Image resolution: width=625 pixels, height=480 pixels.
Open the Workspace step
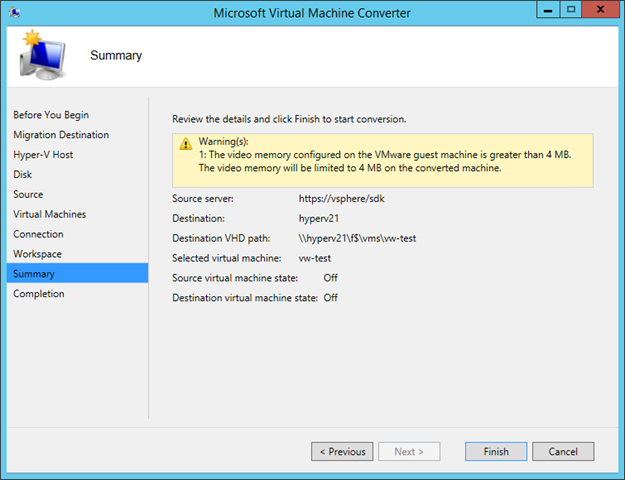[37, 254]
